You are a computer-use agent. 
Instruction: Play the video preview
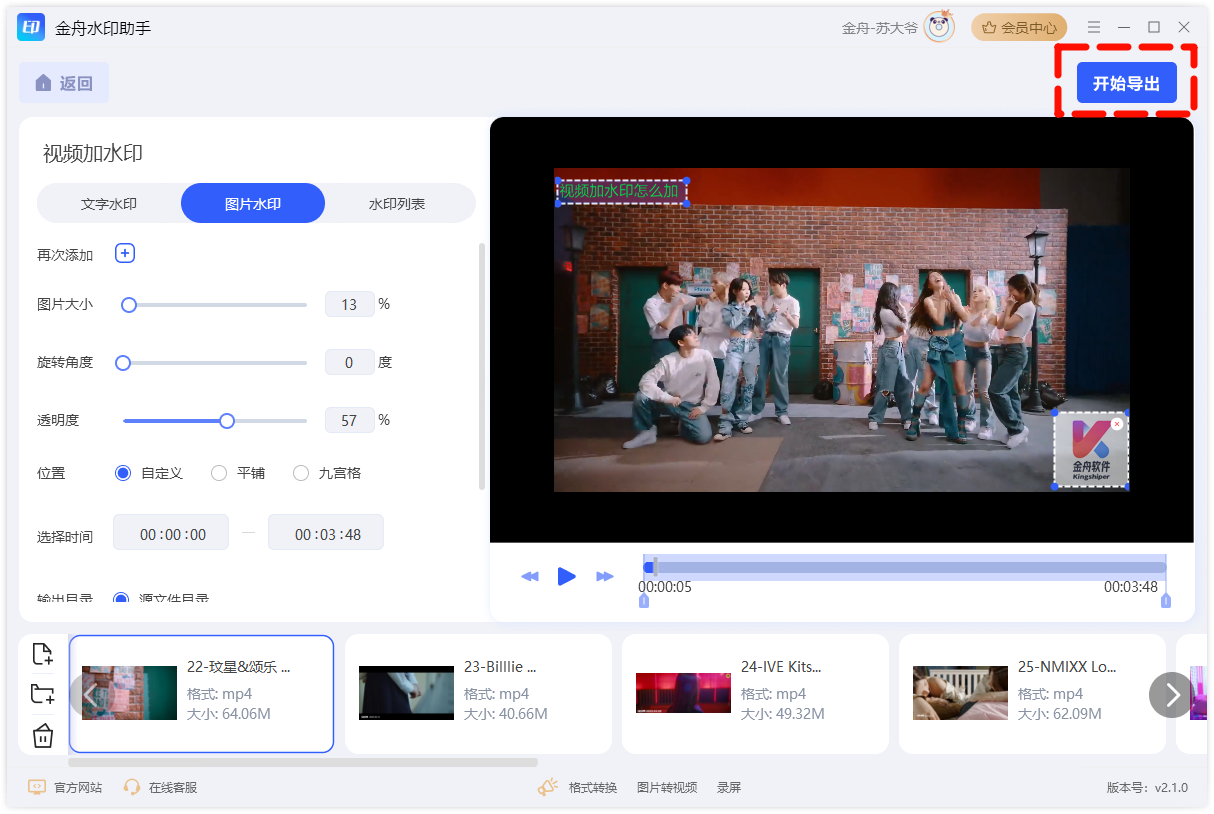pyautogui.click(x=567, y=576)
